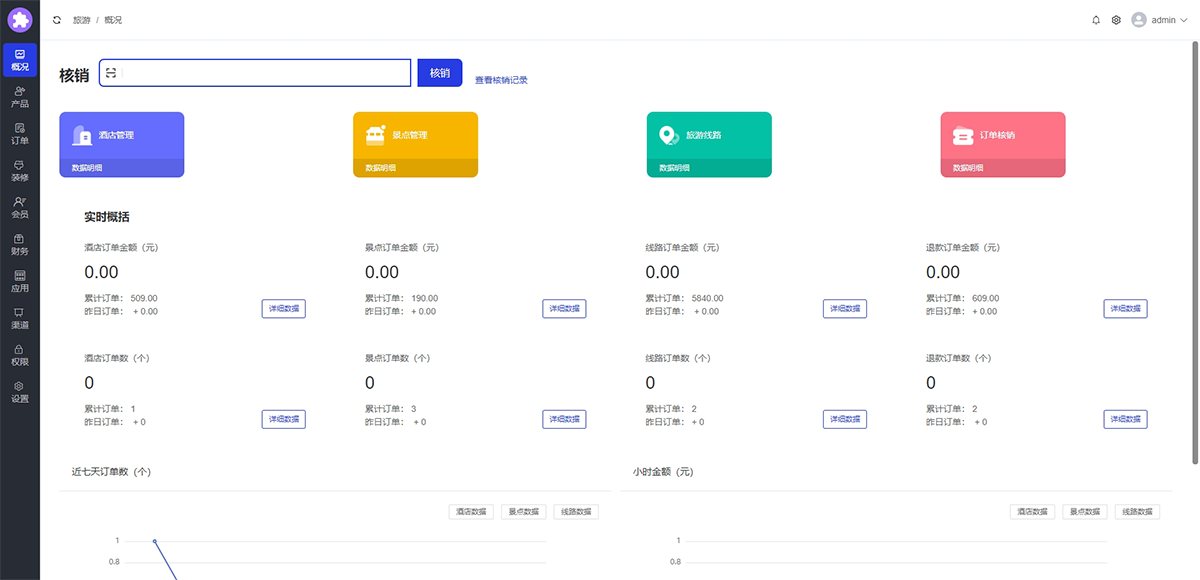Select 景点数据 in 小时金额 chart
The image size is (1200, 580).
pyautogui.click(x=1085, y=512)
